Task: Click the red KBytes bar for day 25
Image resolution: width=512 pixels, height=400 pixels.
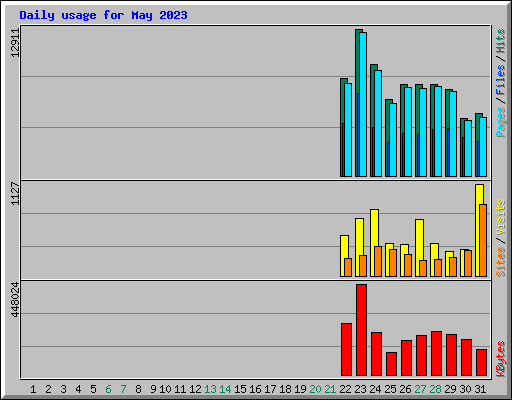Action: [x=391, y=364]
